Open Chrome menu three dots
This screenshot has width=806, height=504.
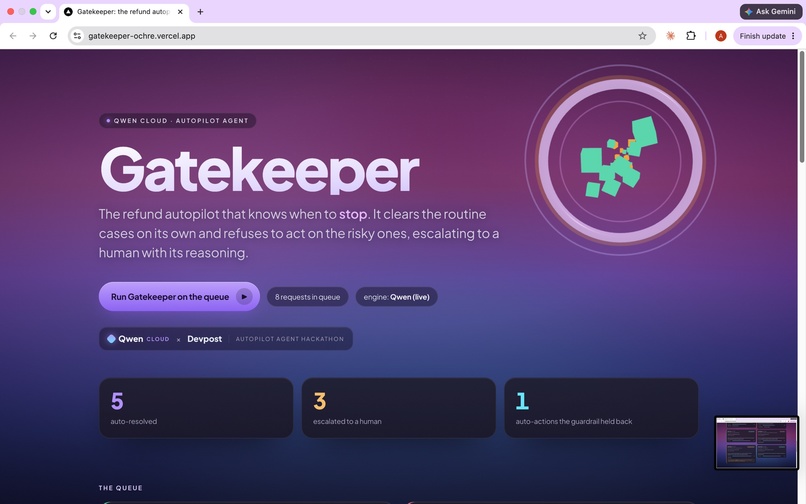pyautogui.click(x=793, y=36)
